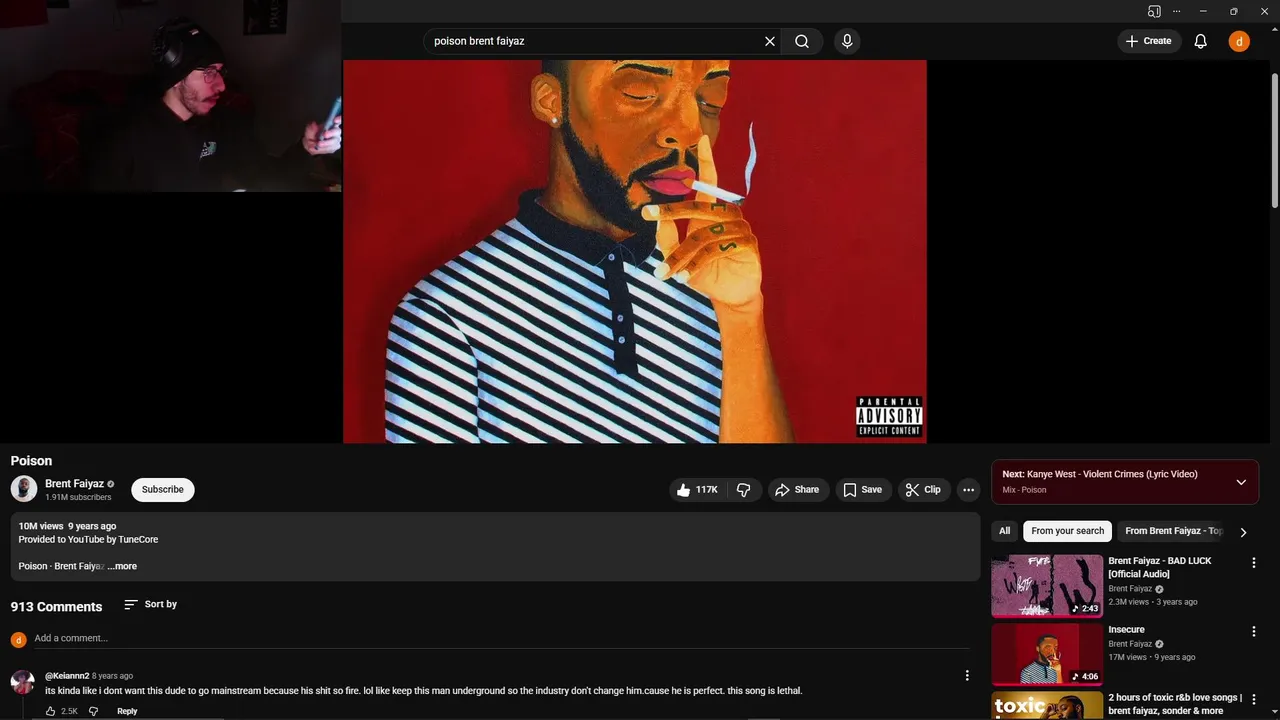Open Sort by comments menu
This screenshot has width=1280, height=720.
151,604
